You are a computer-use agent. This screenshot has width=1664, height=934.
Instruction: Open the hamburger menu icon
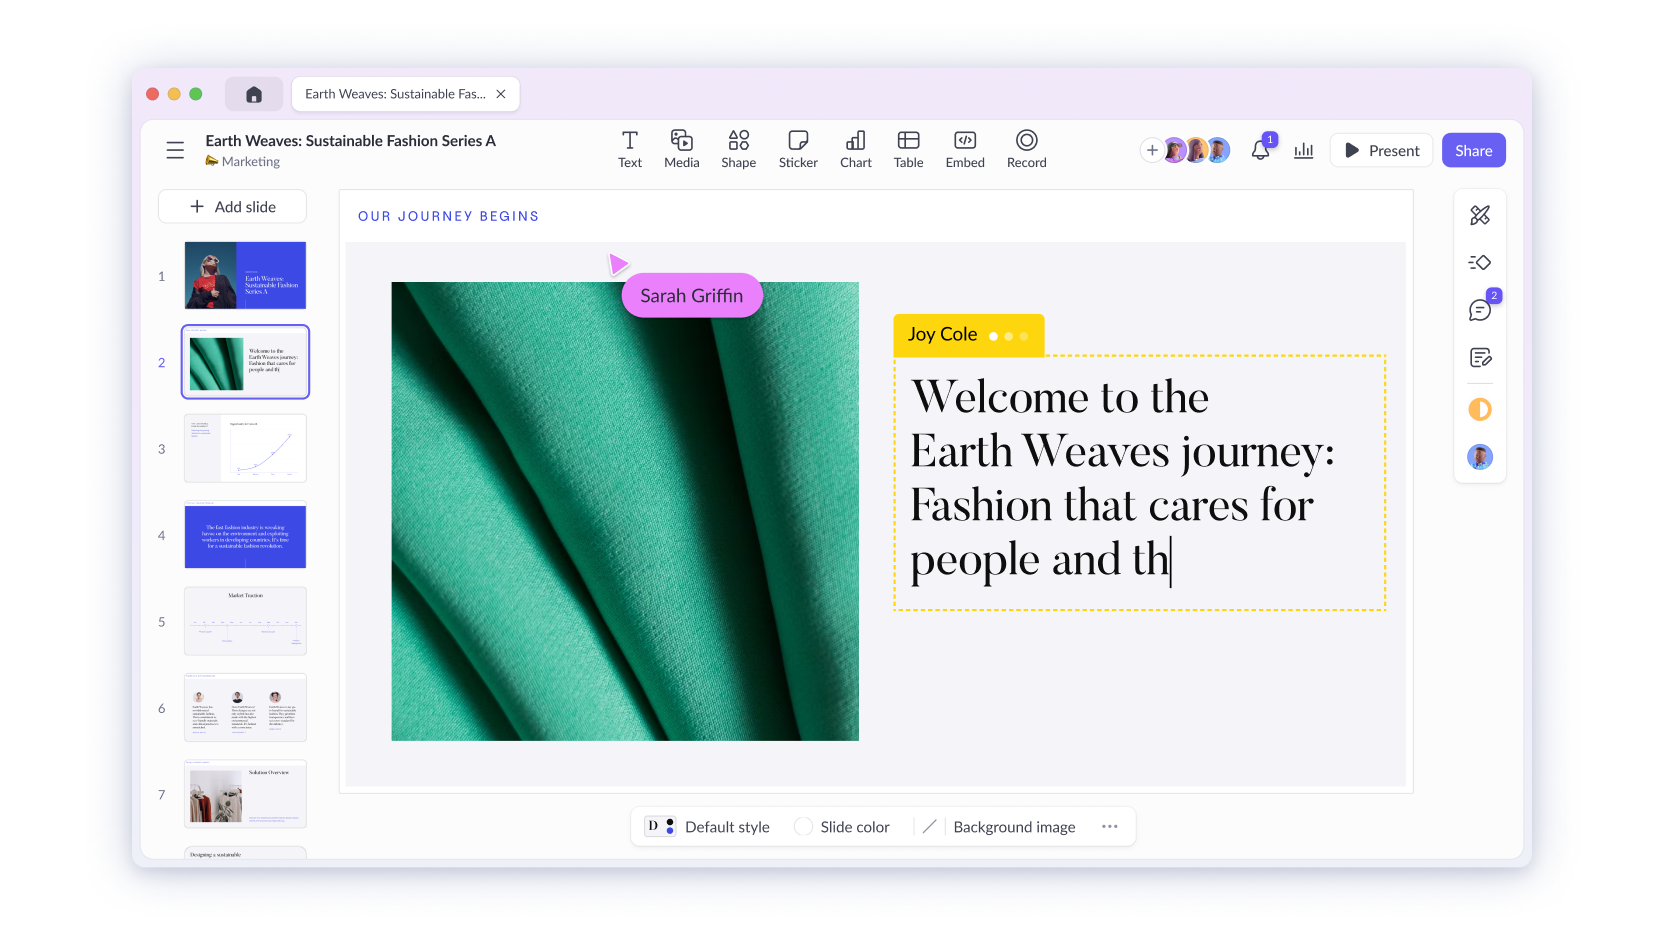[175, 150]
